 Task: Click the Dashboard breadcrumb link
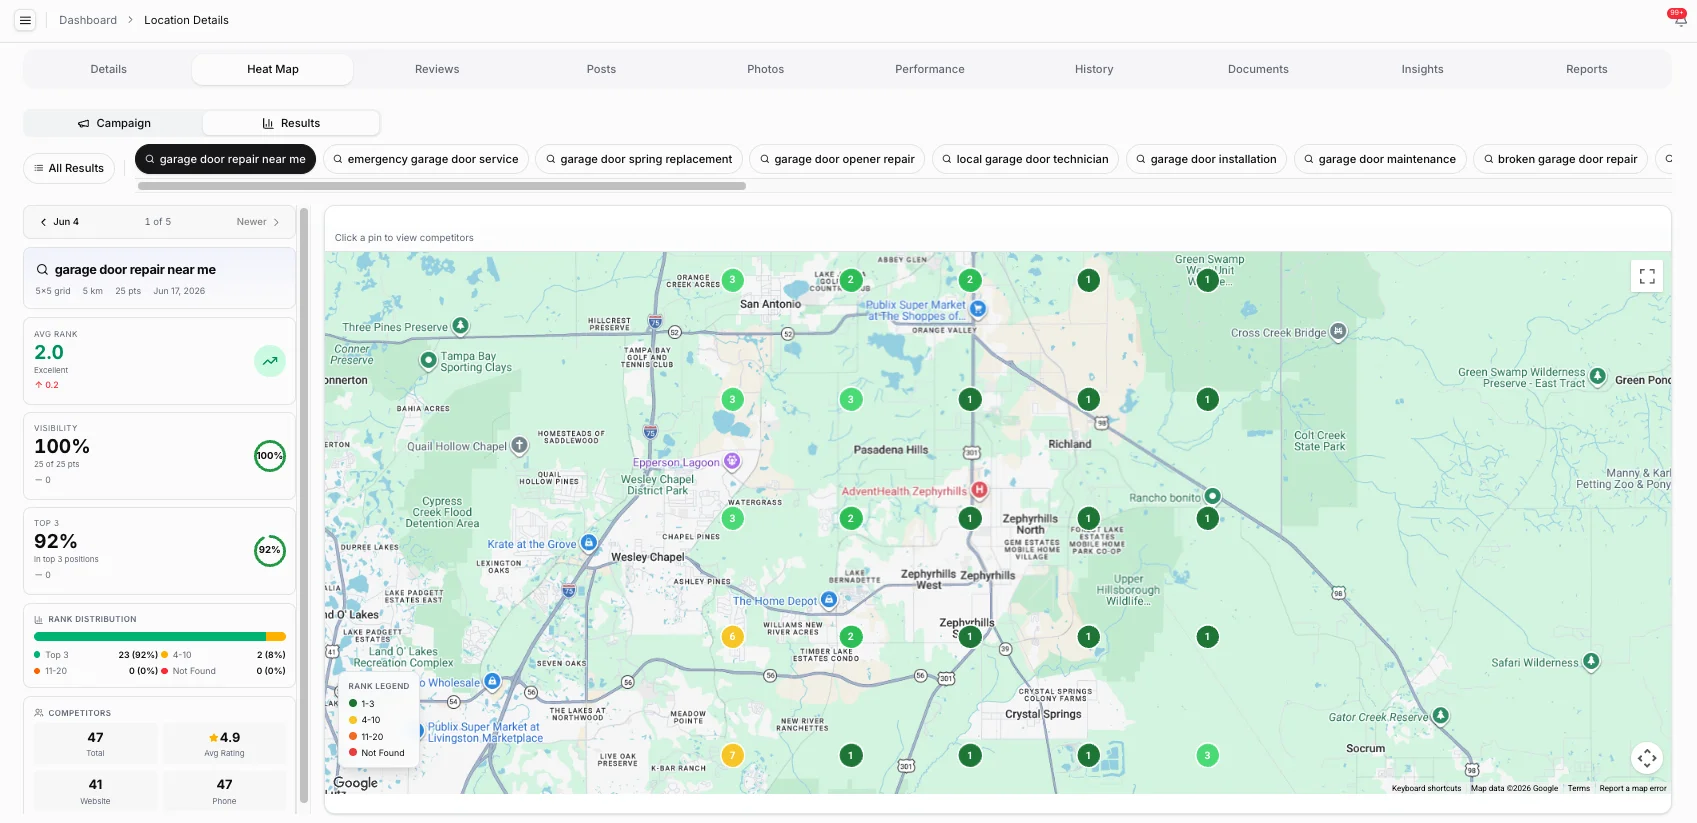[x=88, y=20]
